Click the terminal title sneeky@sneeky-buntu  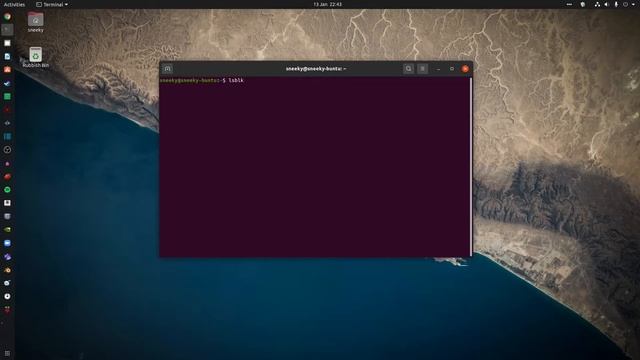[316, 69]
